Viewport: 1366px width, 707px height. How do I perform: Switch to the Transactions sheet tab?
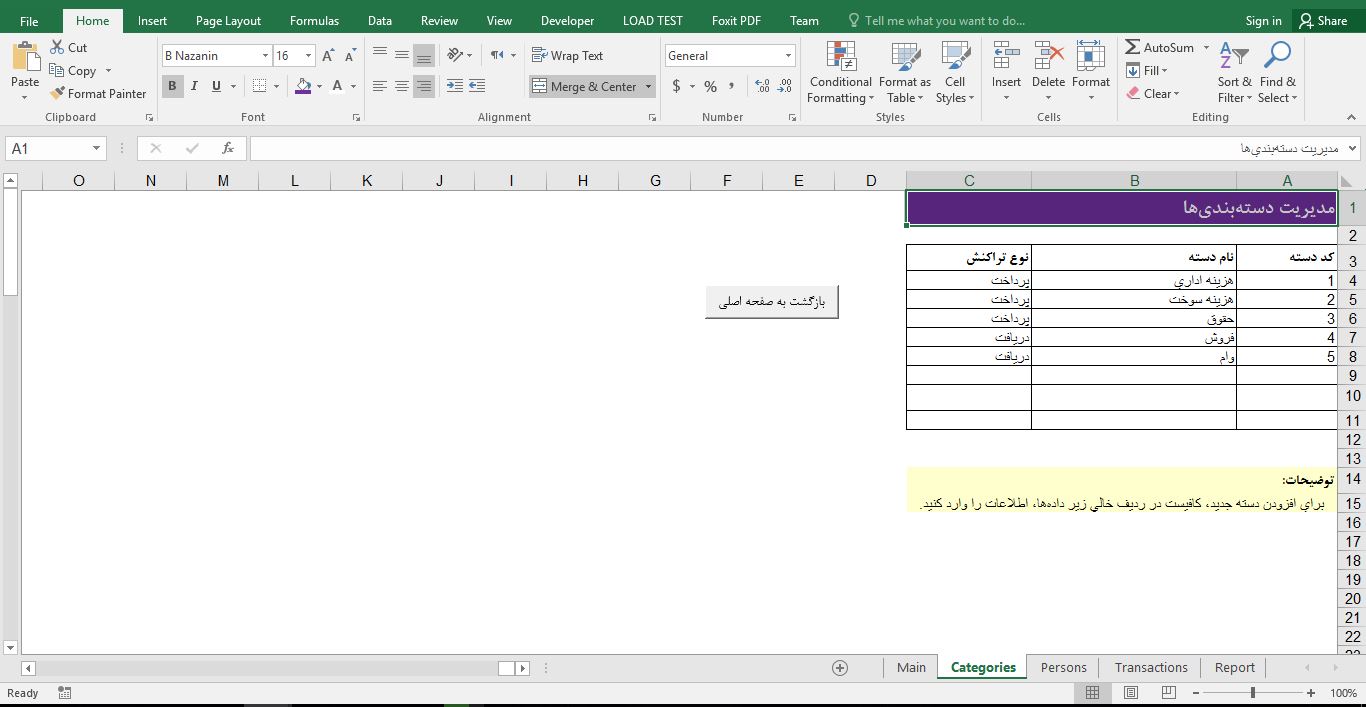pos(1151,667)
